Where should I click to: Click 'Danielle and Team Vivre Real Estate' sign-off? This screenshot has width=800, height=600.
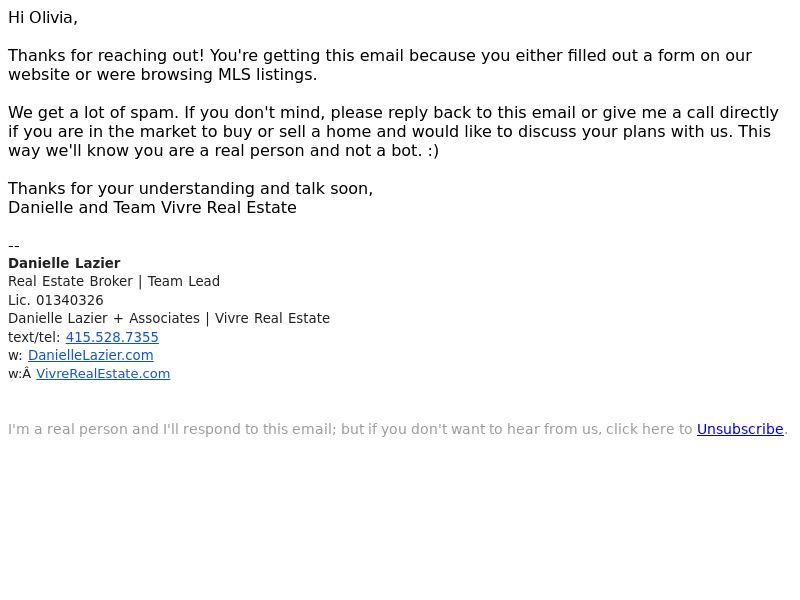click(x=152, y=208)
